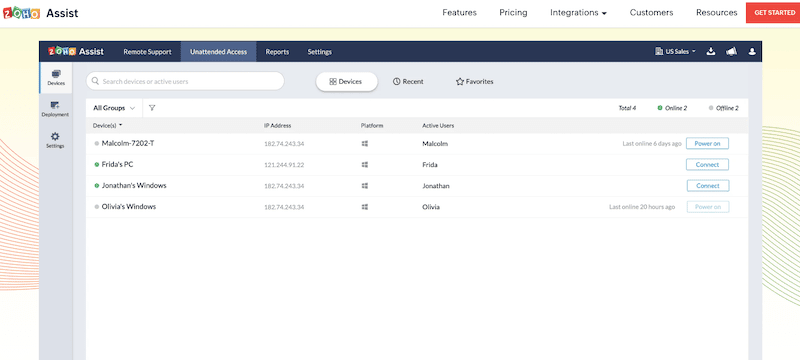Click the GET STARTED button
800x360 pixels.
click(x=774, y=13)
